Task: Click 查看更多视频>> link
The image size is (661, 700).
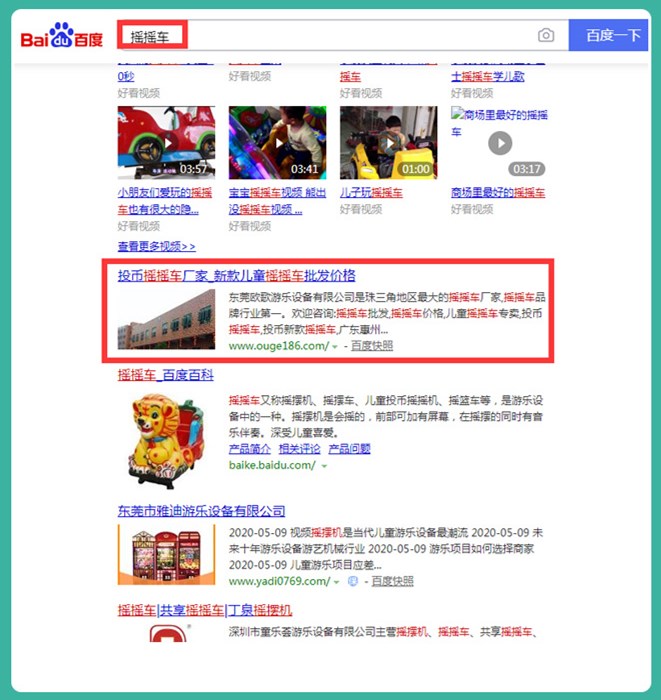Action: click(x=156, y=246)
